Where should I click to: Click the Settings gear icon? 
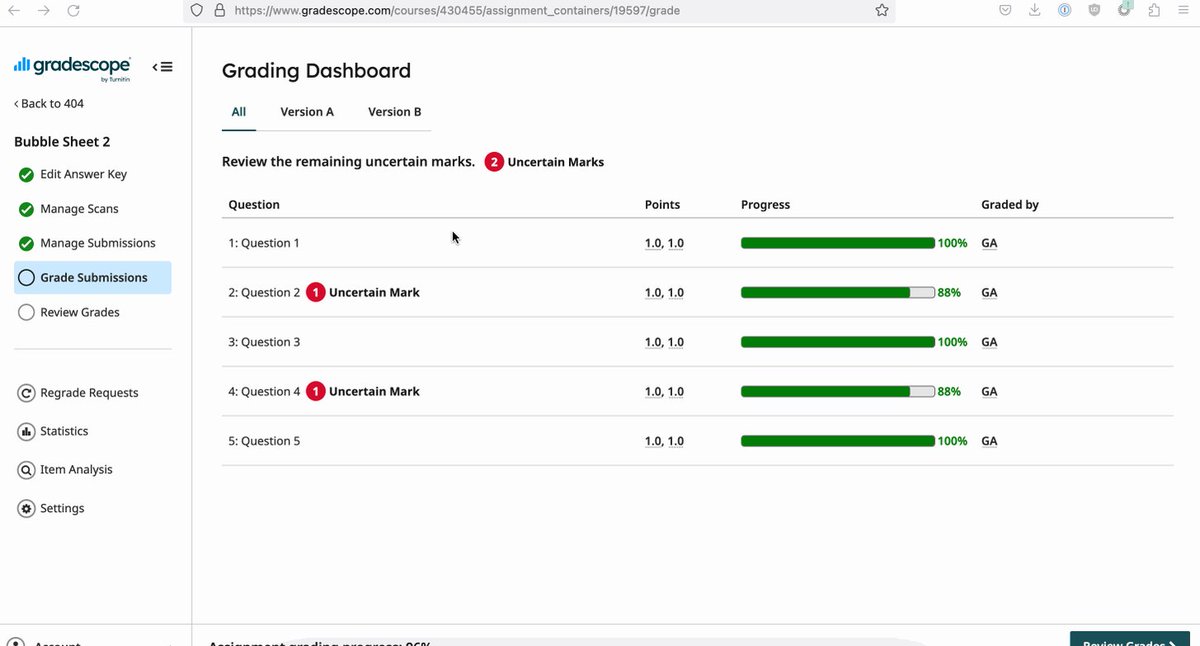(27, 509)
